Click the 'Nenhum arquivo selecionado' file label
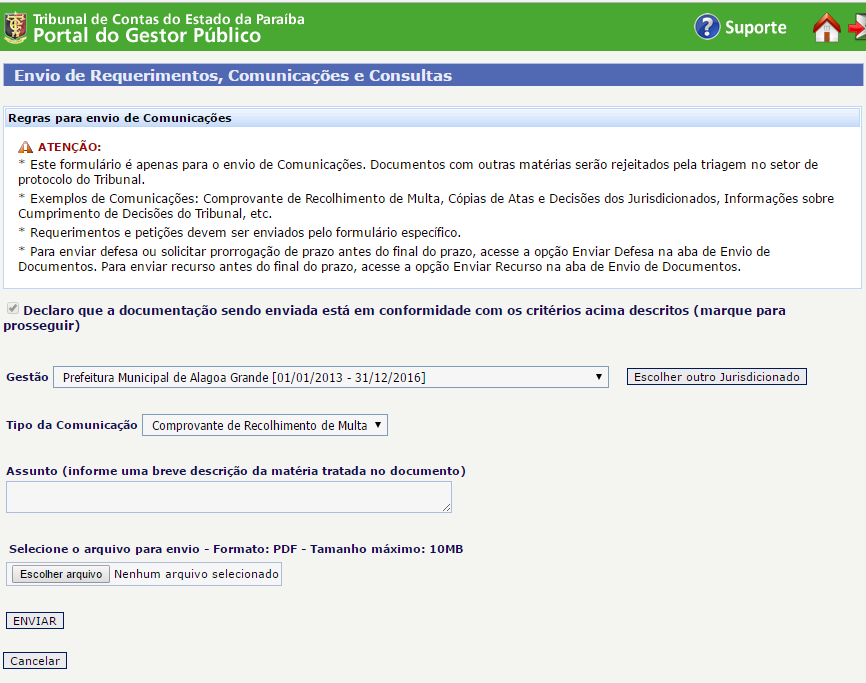This screenshot has width=866, height=683. tap(196, 574)
